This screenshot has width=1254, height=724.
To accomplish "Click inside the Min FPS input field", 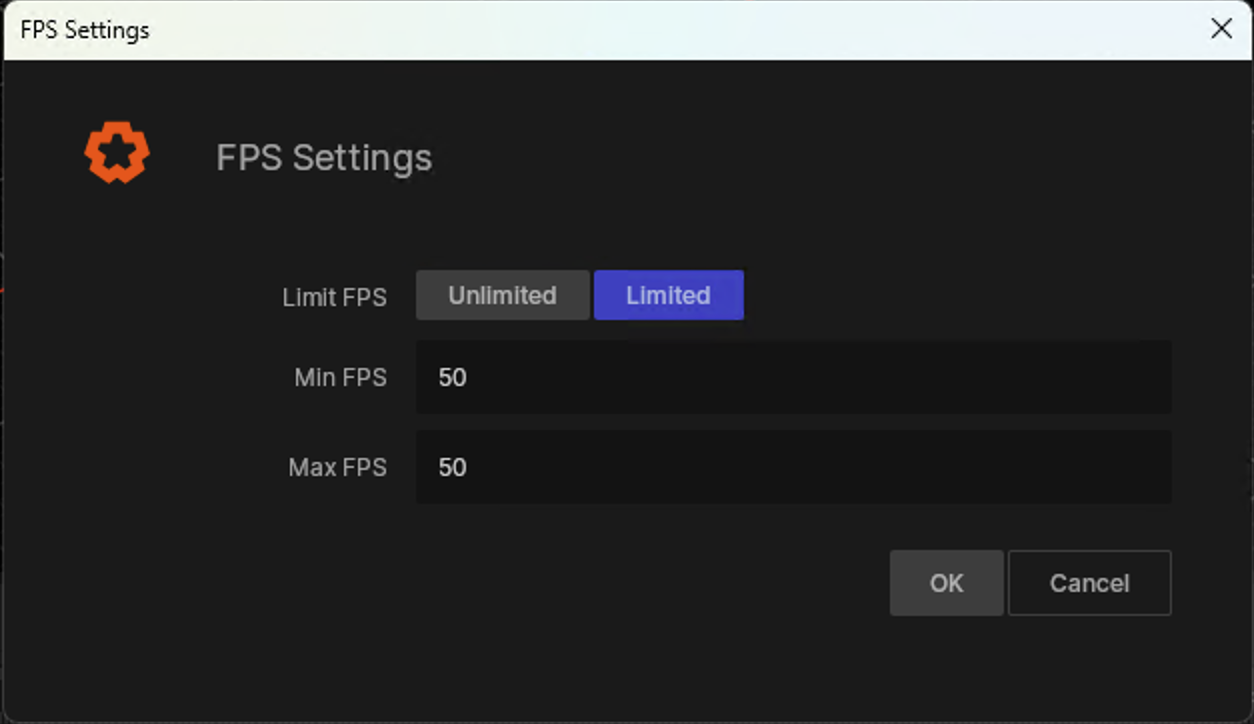I will click(793, 377).
